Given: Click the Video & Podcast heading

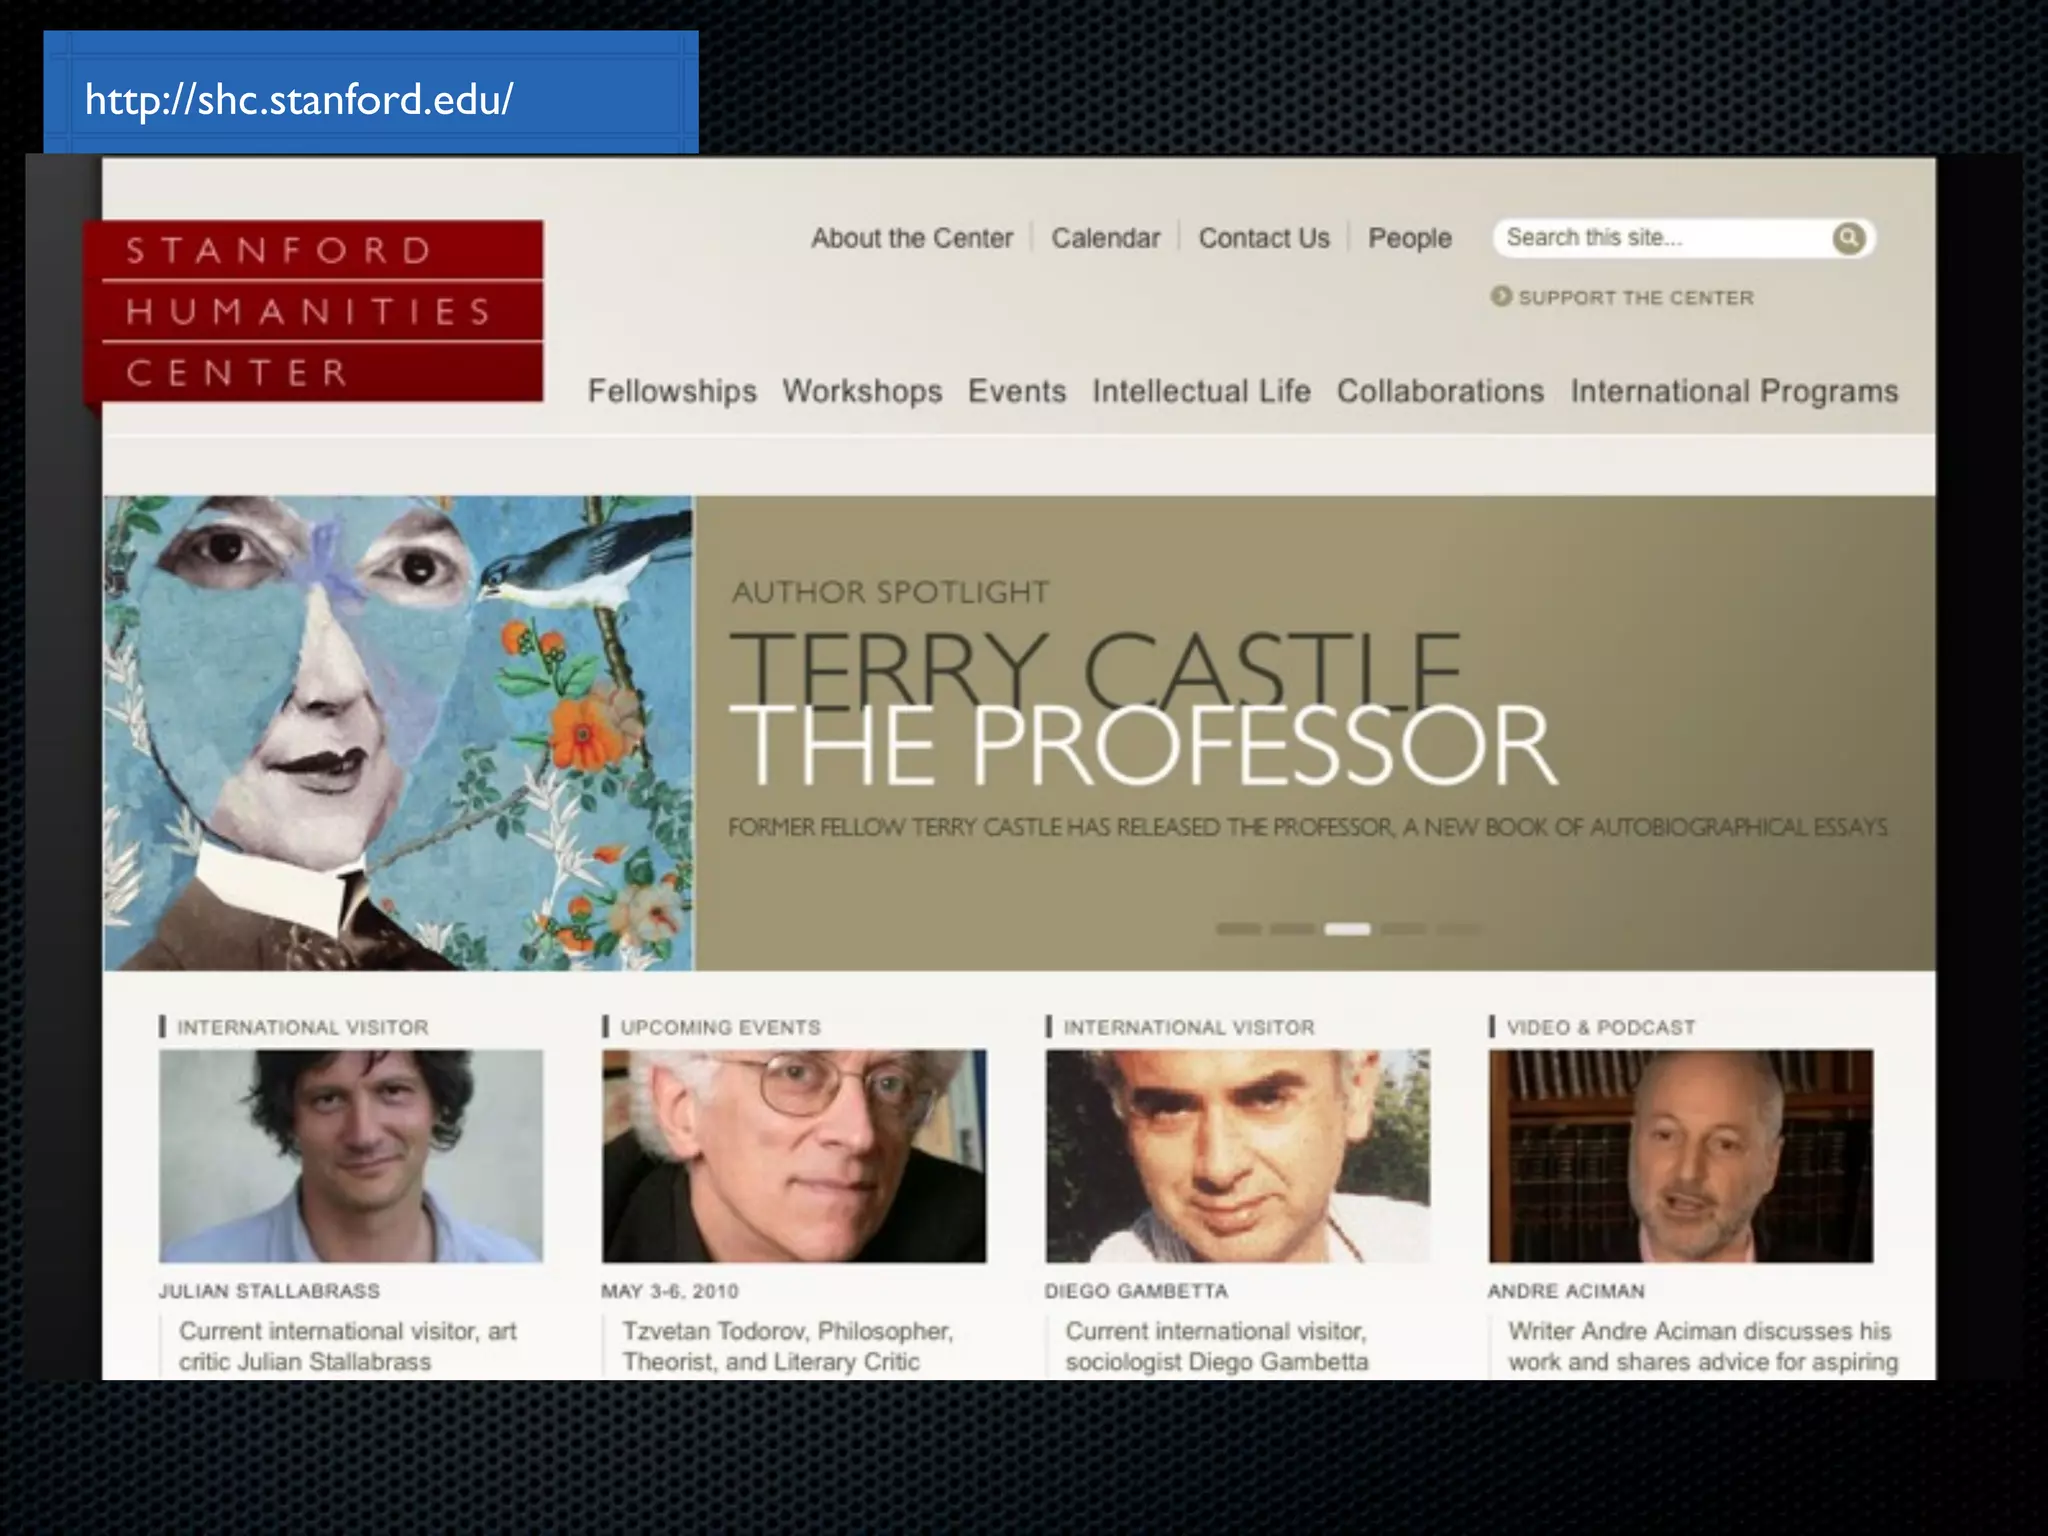Looking at the screenshot, I should tap(1601, 1027).
